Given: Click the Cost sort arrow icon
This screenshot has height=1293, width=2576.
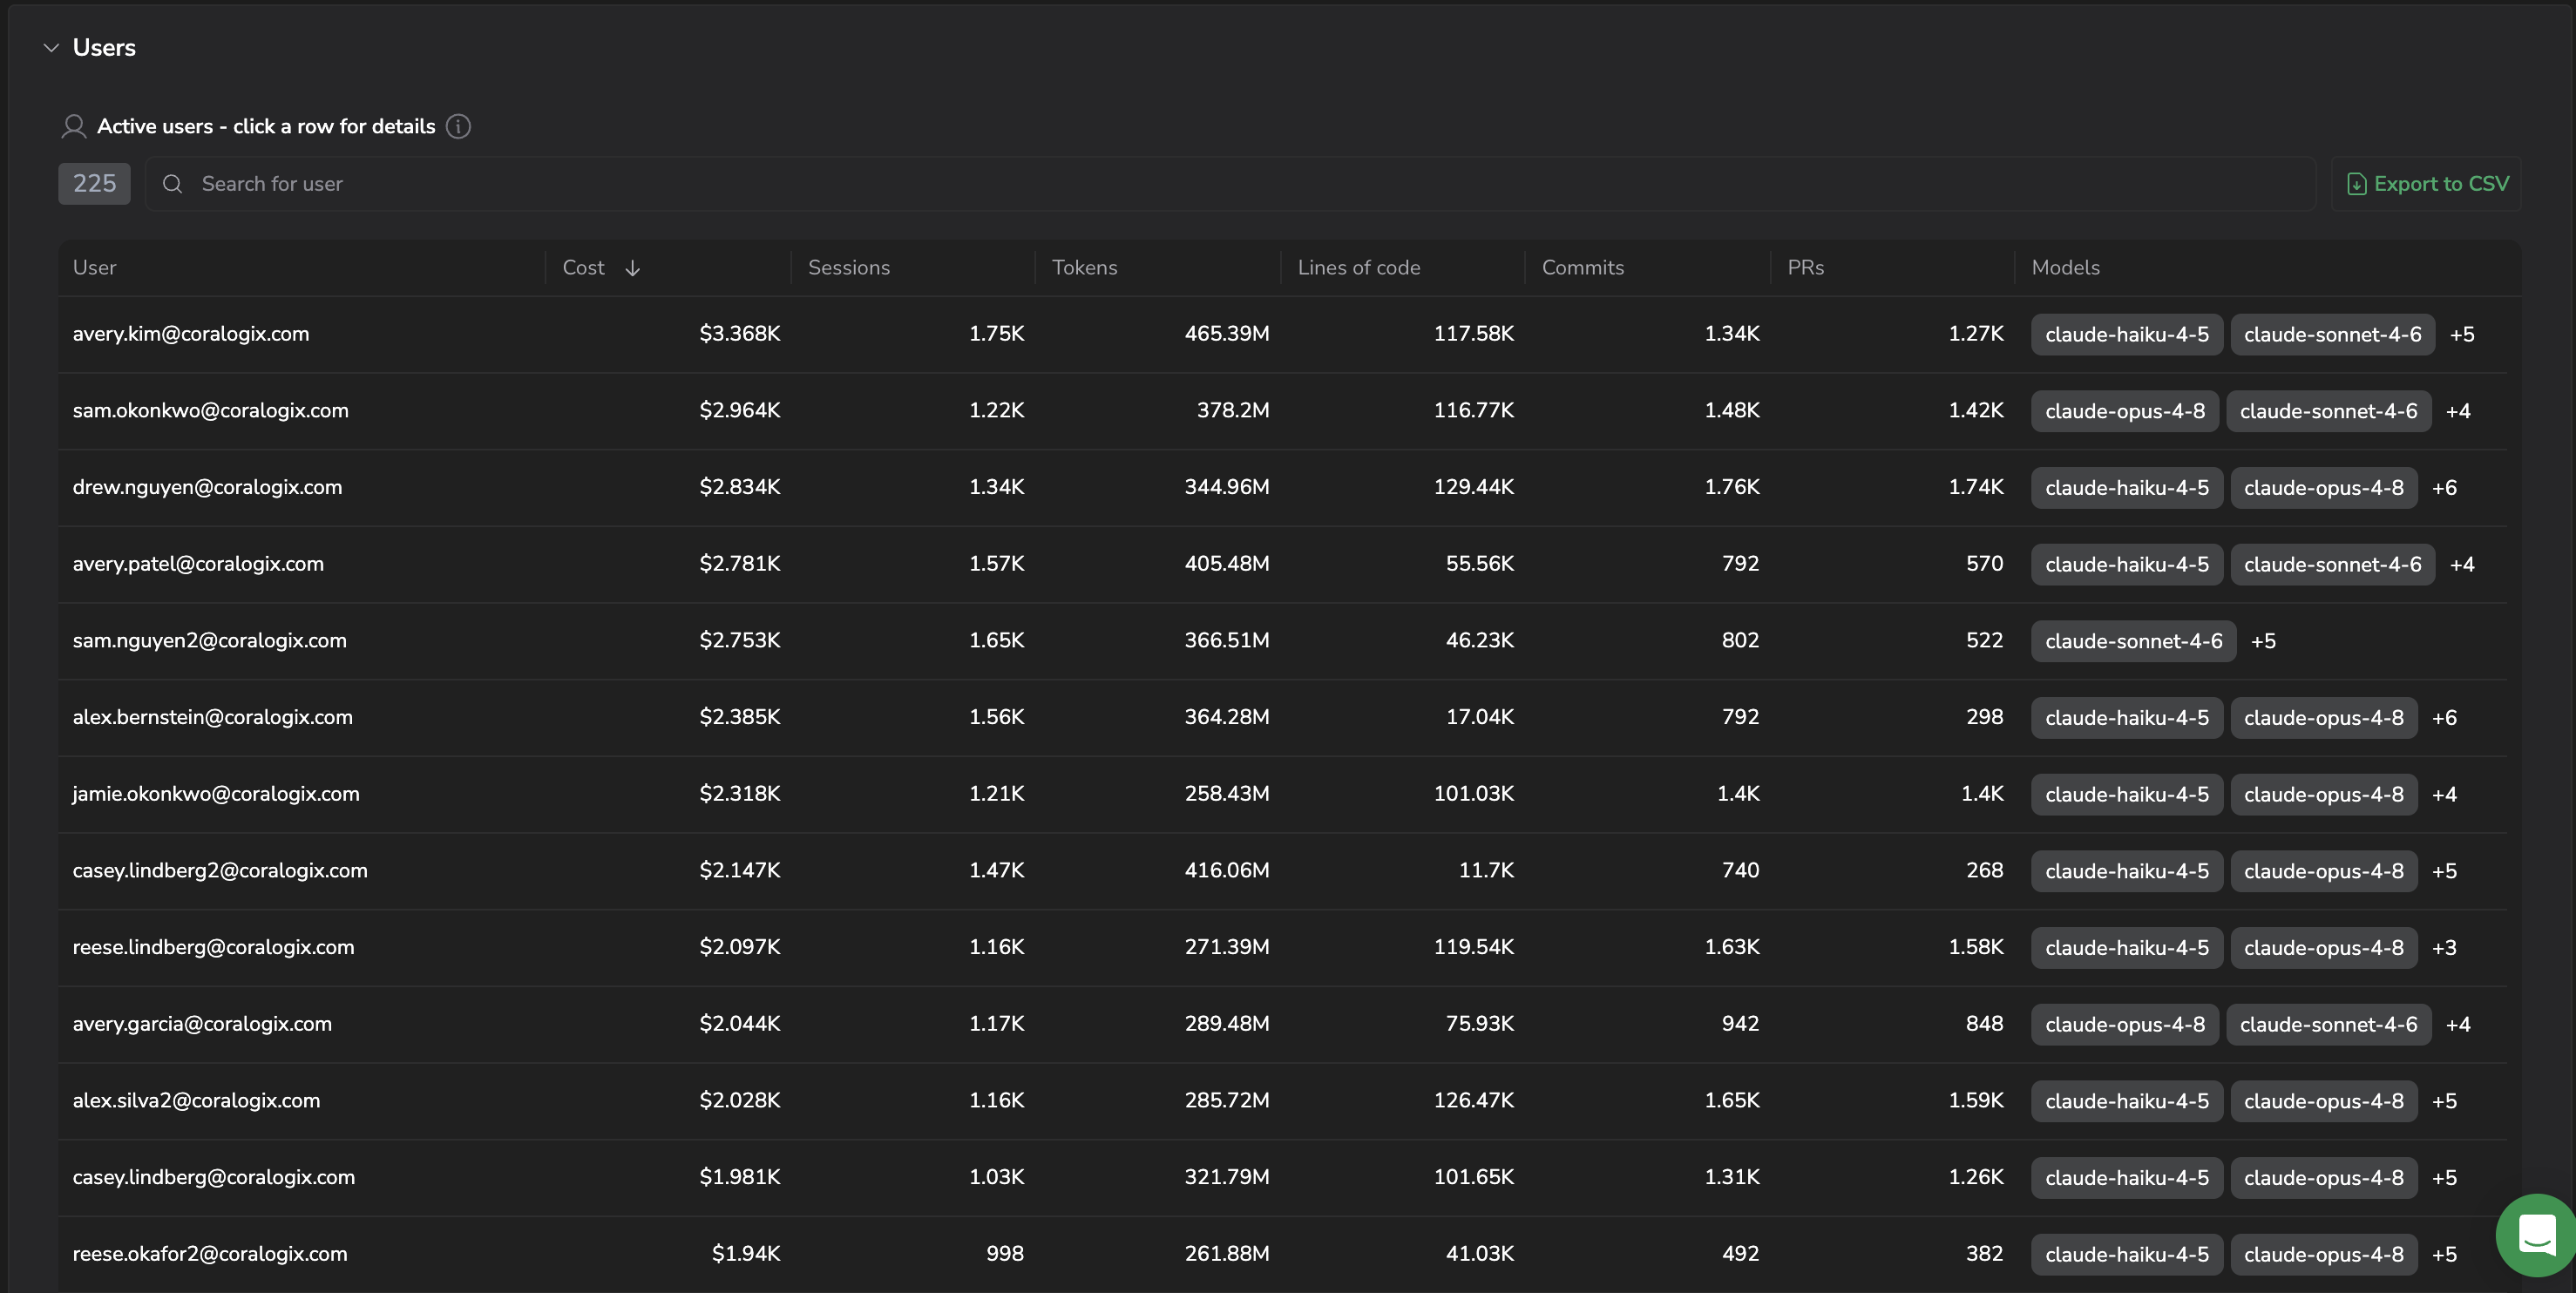Looking at the screenshot, I should (x=632, y=268).
